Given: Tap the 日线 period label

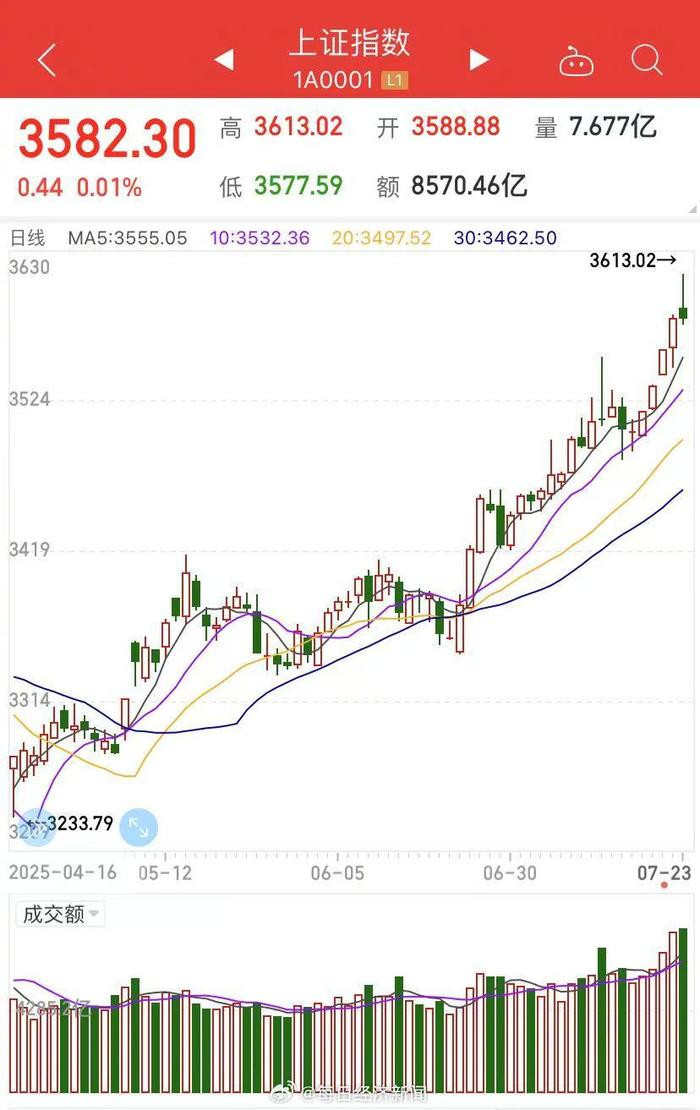Looking at the screenshot, I should click(28, 238).
